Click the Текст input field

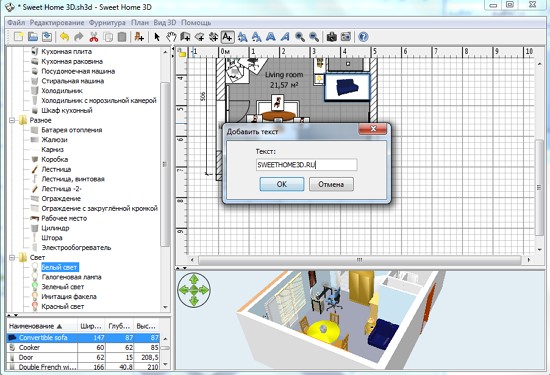[x=307, y=165]
